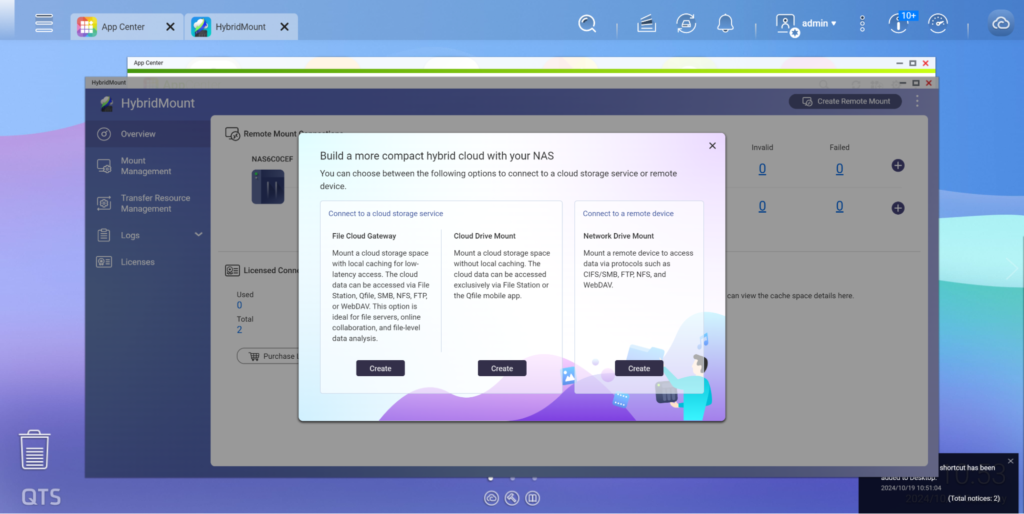
Task: Close the hybrid cloud dialog
Action: (x=712, y=145)
